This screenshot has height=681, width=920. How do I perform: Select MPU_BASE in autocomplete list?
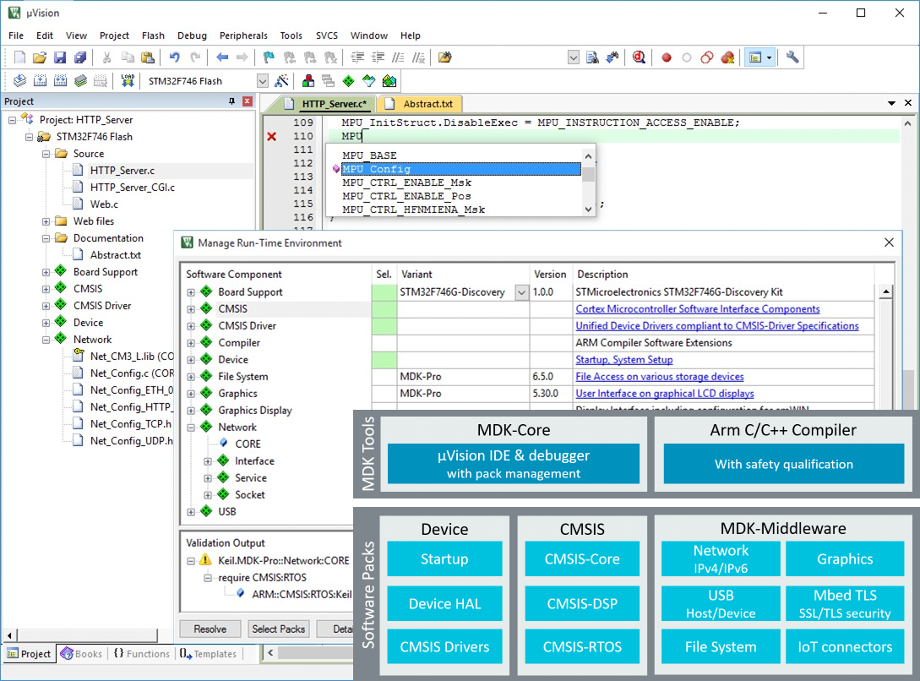(x=369, y=156)
